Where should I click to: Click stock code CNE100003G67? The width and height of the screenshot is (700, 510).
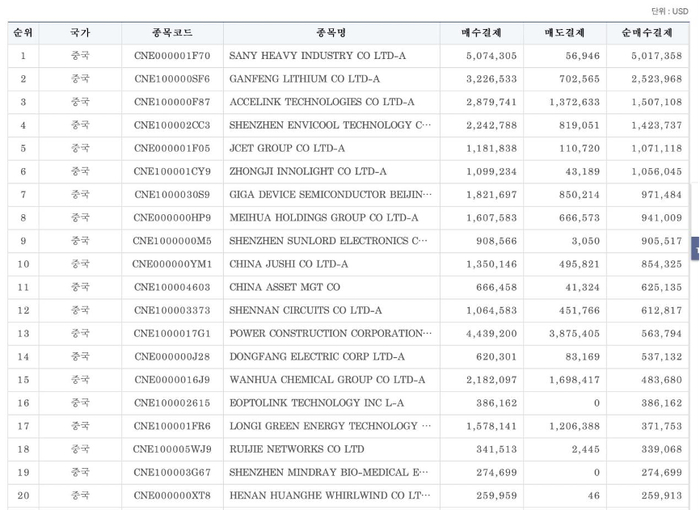172,472
